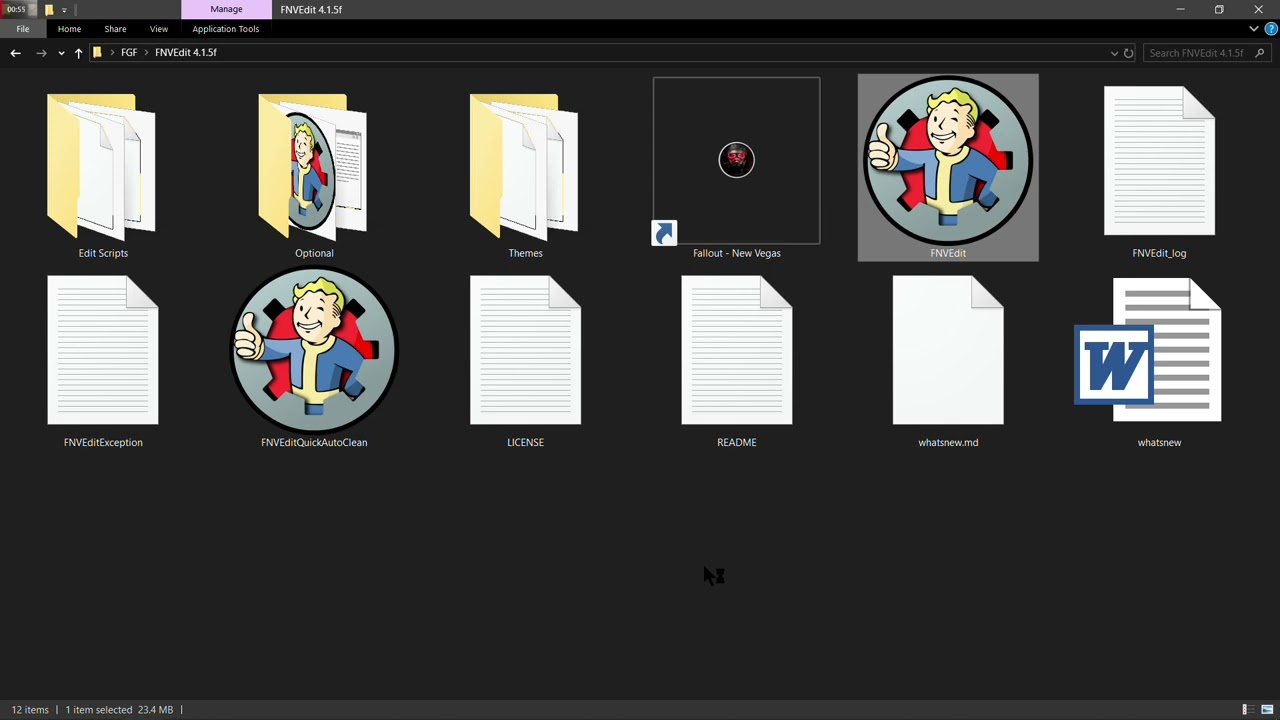Open the Application Tools tab
The width and height of the screenshot is (1280, 720).
[x=226, y=29]
